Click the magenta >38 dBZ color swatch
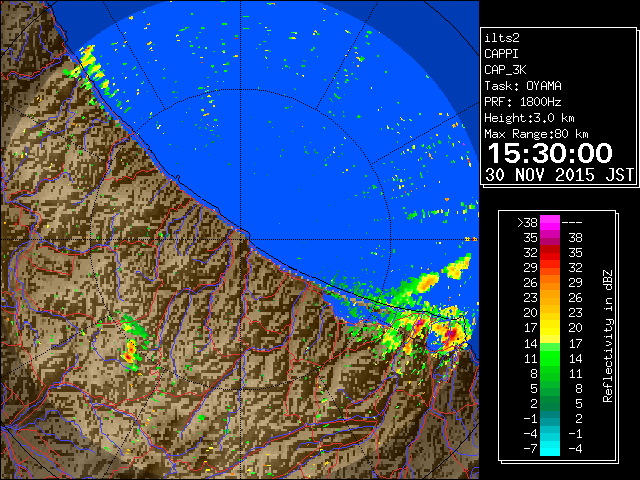 coord(550,223)
